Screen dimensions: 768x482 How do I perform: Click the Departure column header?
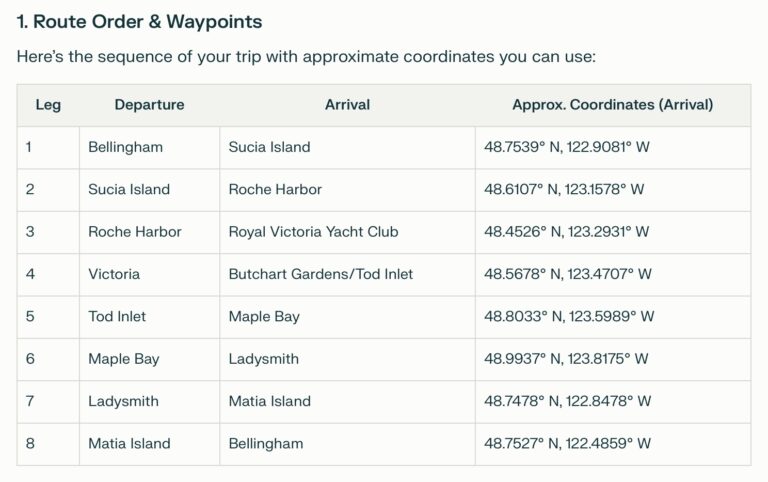pyautogui.click(x=149, y=105)
